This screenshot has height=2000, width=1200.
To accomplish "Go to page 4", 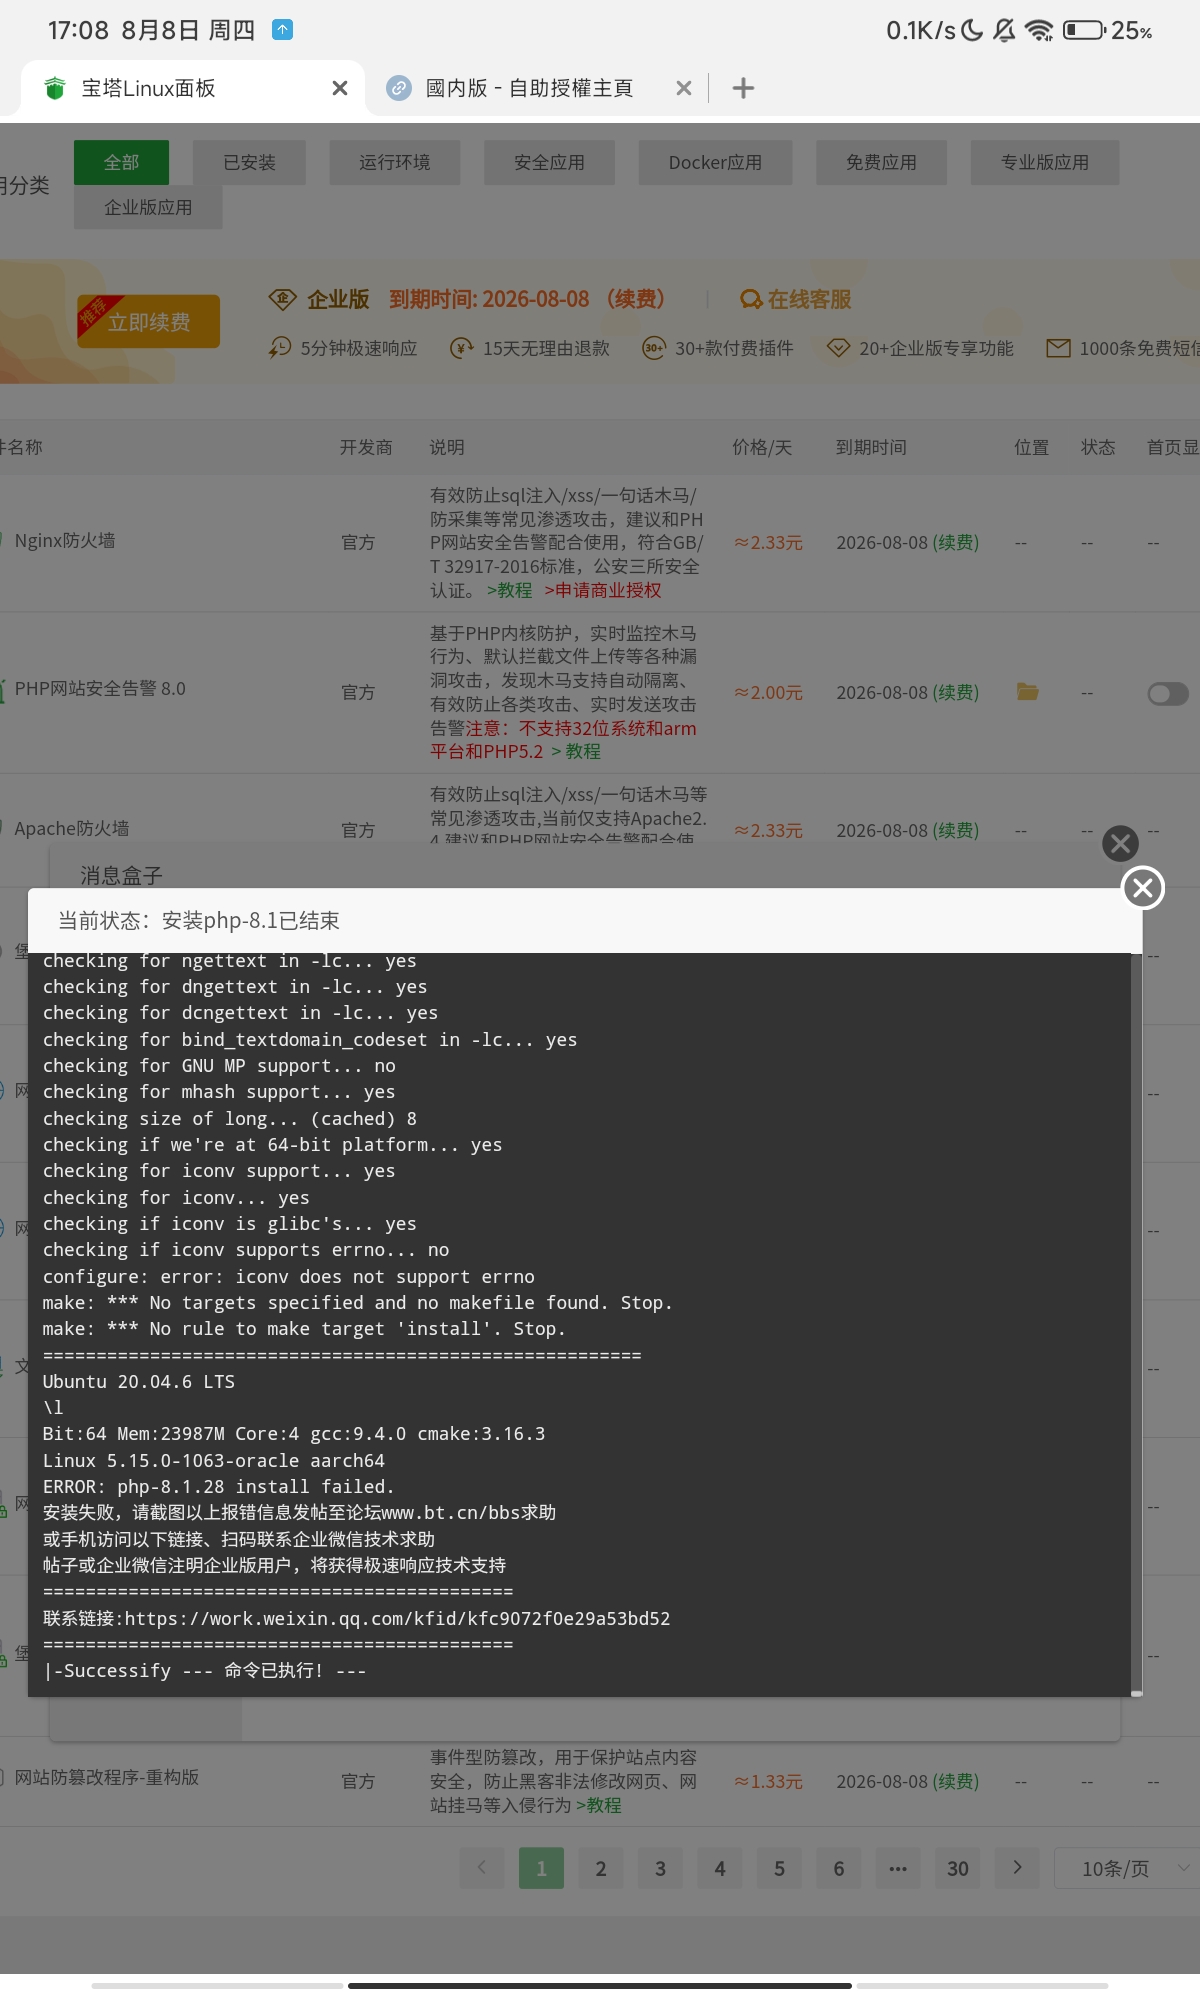I will [x=720, y=1868].
